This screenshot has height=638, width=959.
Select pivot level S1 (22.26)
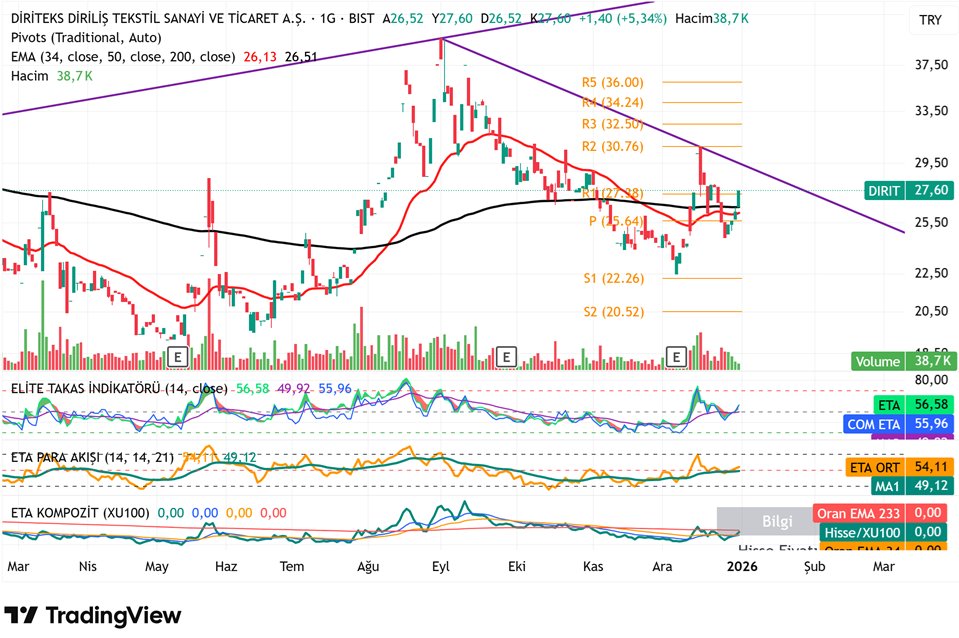[613, 279]
